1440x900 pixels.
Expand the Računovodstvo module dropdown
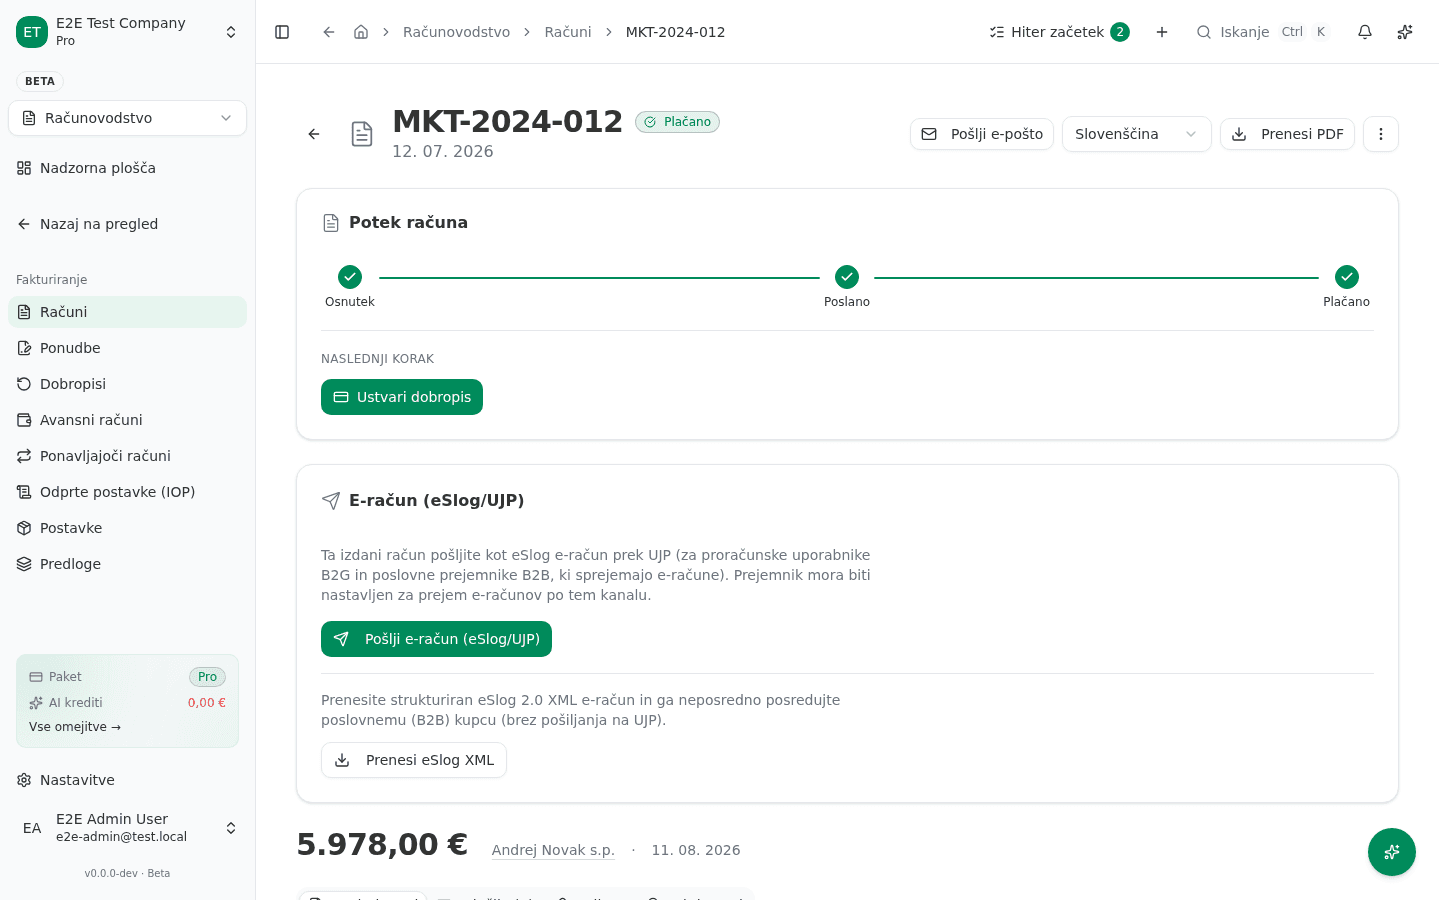pos(127,118)
